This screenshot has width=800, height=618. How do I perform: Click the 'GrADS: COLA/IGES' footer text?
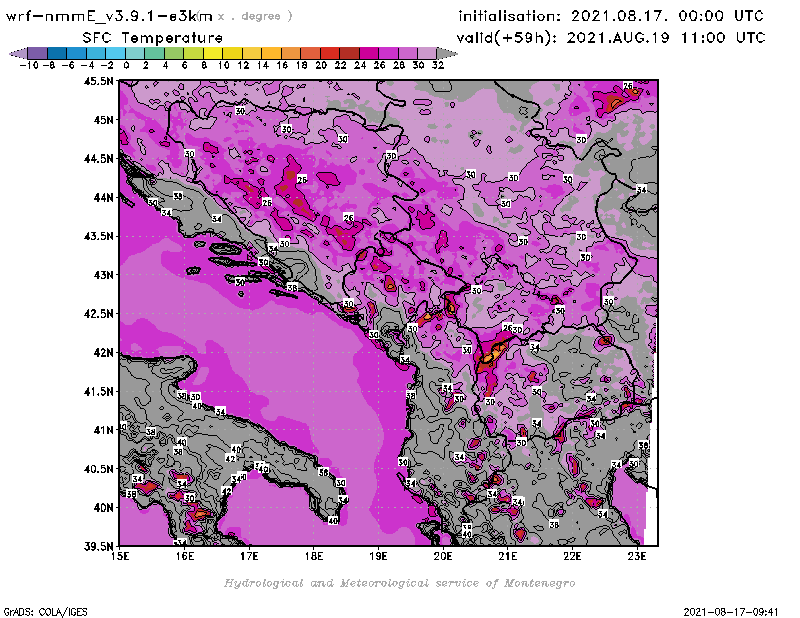(x=45, y=612)
